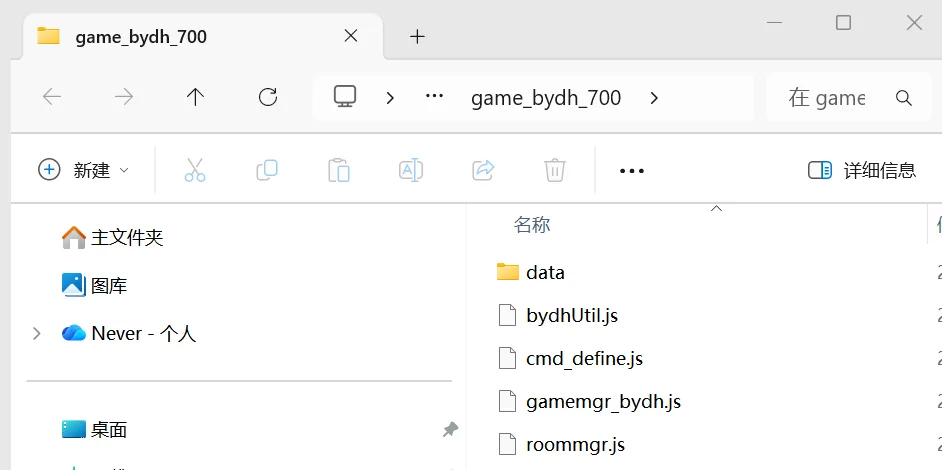942x470 pixels.
Task: Click the 主文件夹 house icon
Action: 74,237
